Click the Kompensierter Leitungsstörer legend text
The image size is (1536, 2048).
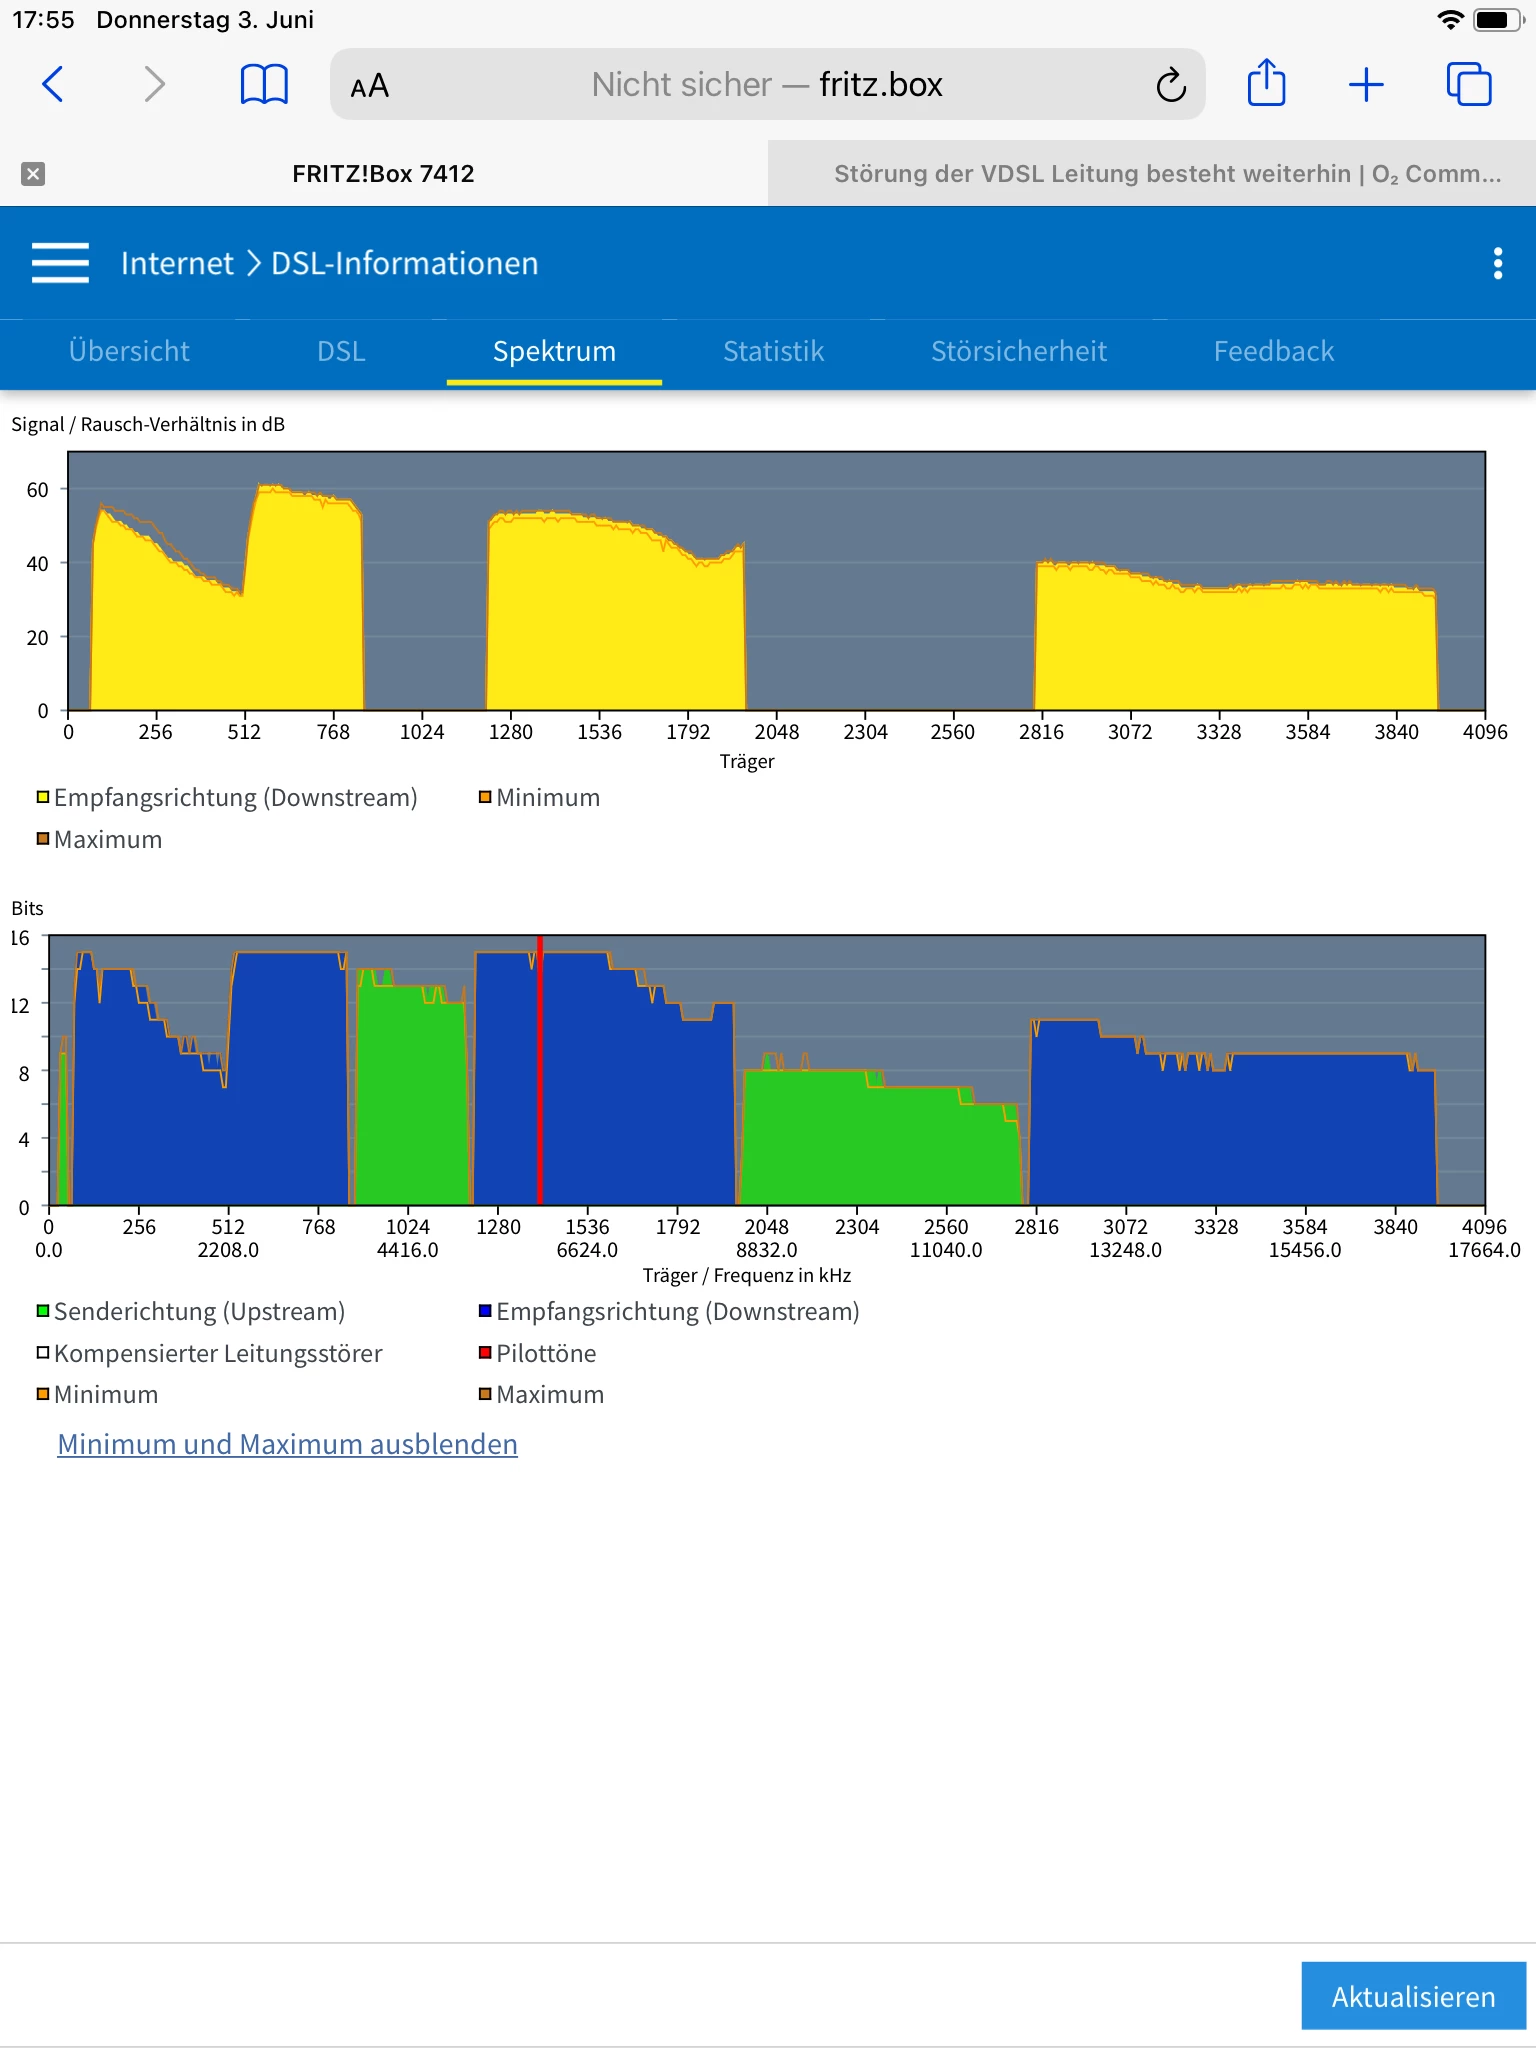tap(218, 1353)
